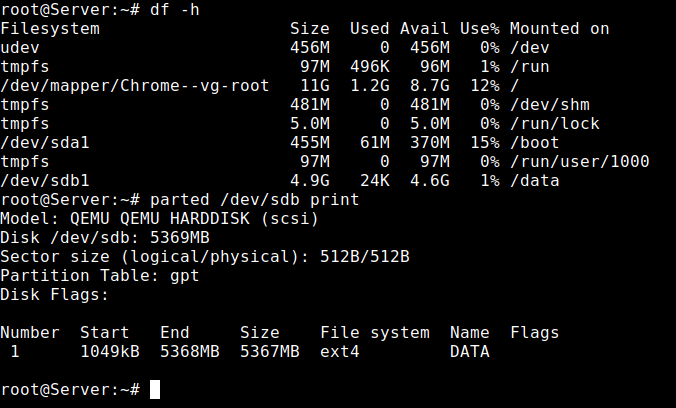Click the terminal cursor block at the prompt
The height and width of the screenshot is (408, 676).
155,389
